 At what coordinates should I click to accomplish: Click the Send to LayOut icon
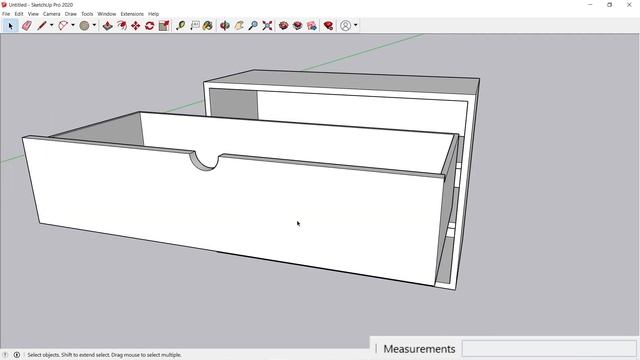click(312, 26)
